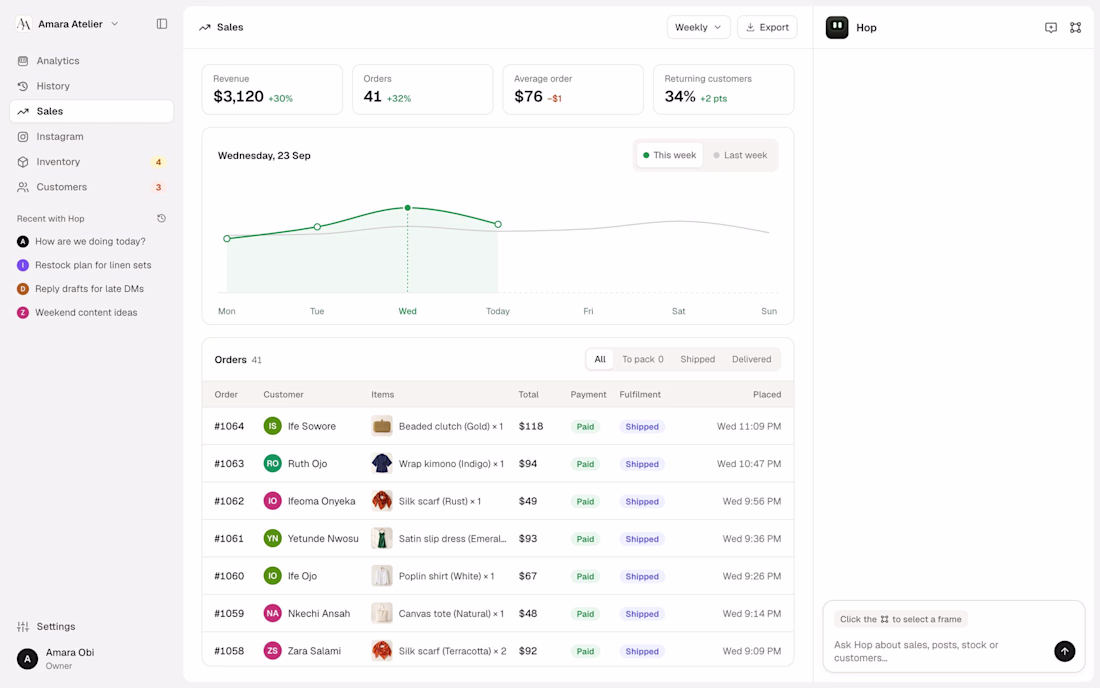Open the Weekly period dropdown
Viewport: 1100px width, 688px height.
click(x=698, y=27)
